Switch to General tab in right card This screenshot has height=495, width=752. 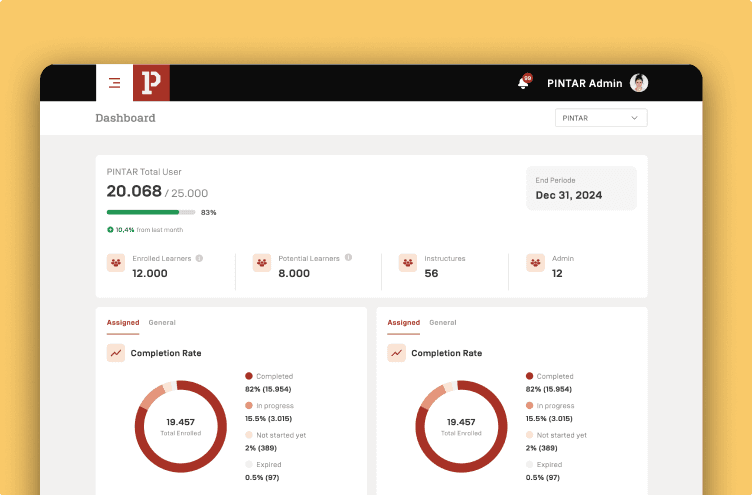443,323
